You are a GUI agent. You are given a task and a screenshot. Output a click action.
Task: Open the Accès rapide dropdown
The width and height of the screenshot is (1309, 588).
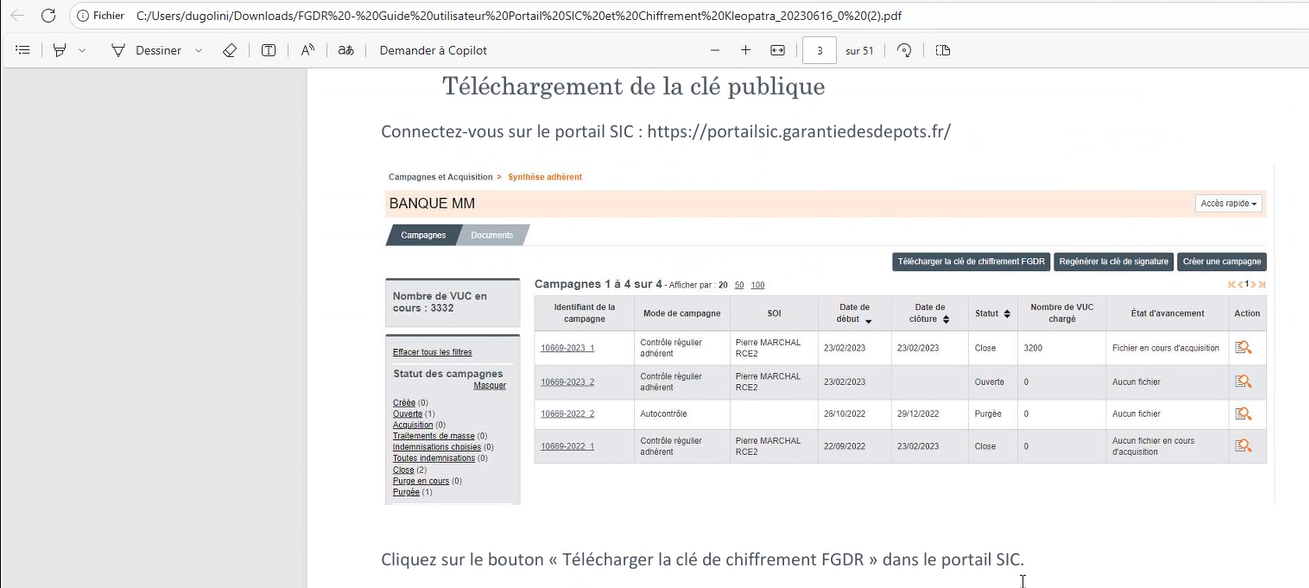[1228, 204]
